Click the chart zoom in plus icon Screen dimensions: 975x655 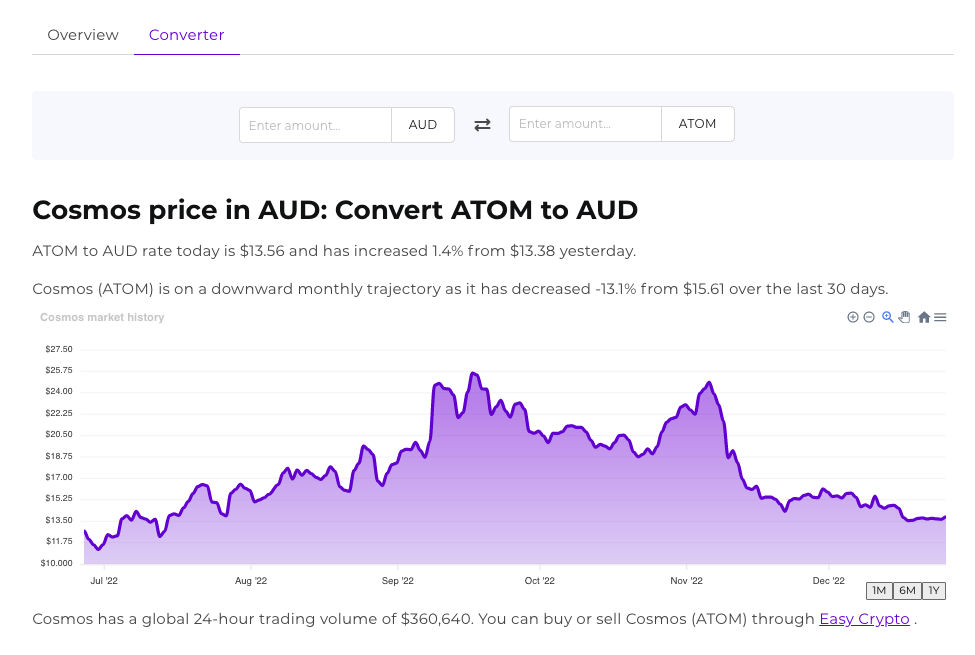853,317
